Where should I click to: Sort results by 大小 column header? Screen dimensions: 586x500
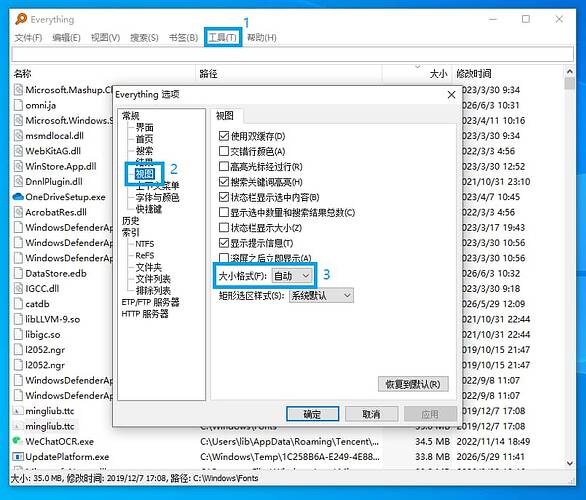(x=417, y=74)
